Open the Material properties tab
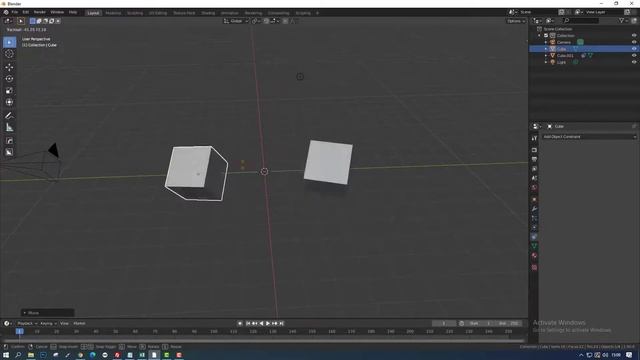Screen dimensions: 640x360 534,256
